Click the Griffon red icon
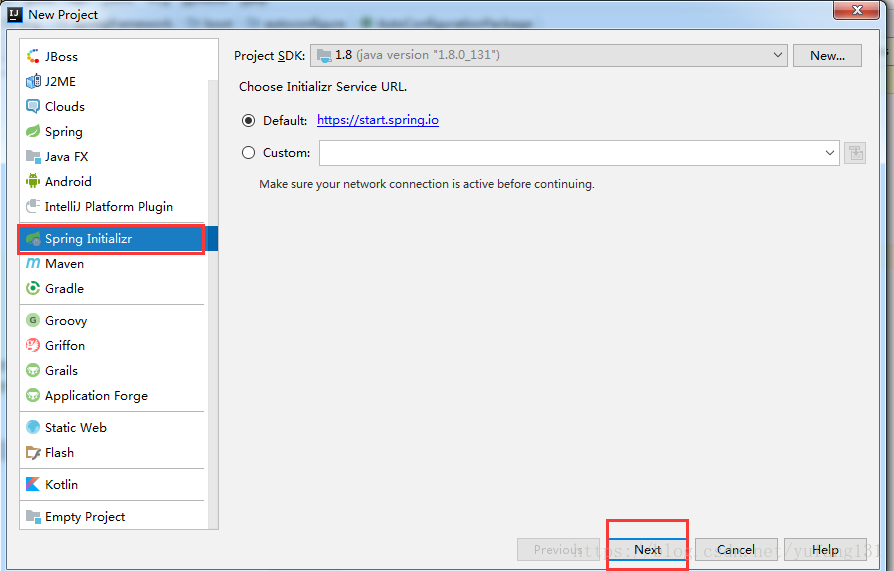 [33, 346]
